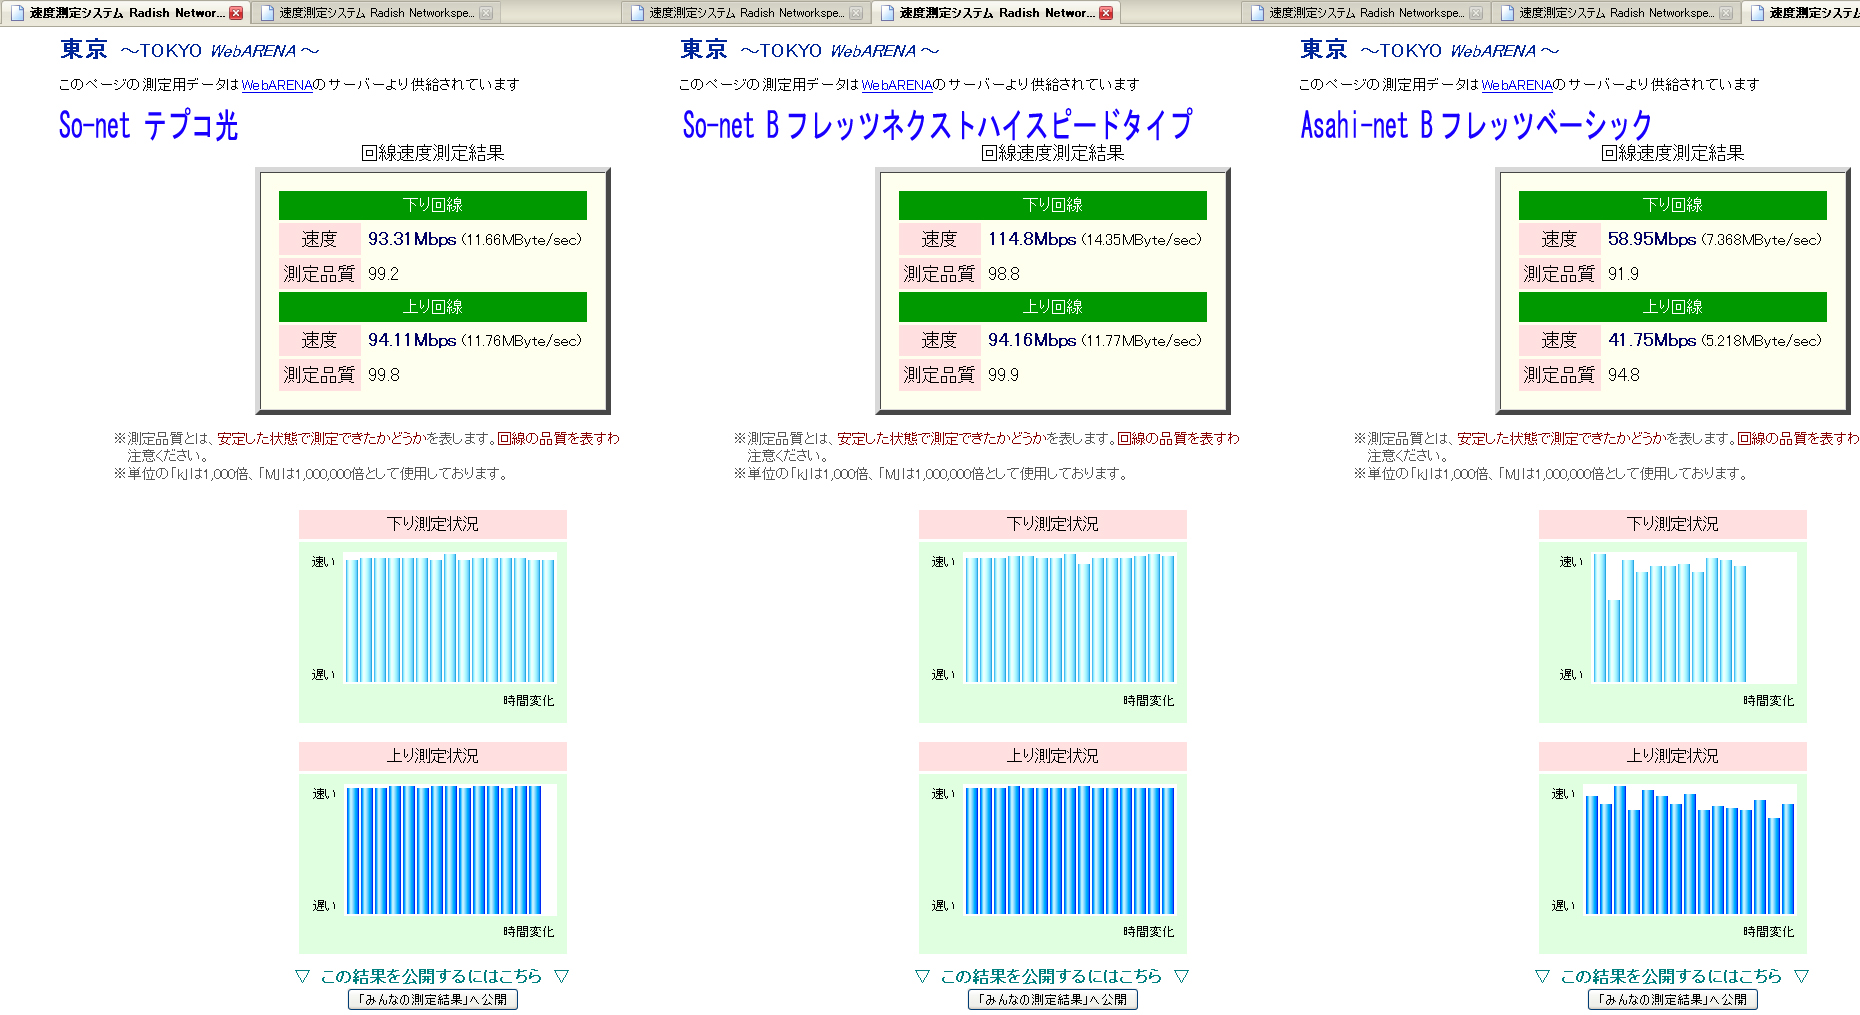Click the Asahi-net upload status chart

1690,850
